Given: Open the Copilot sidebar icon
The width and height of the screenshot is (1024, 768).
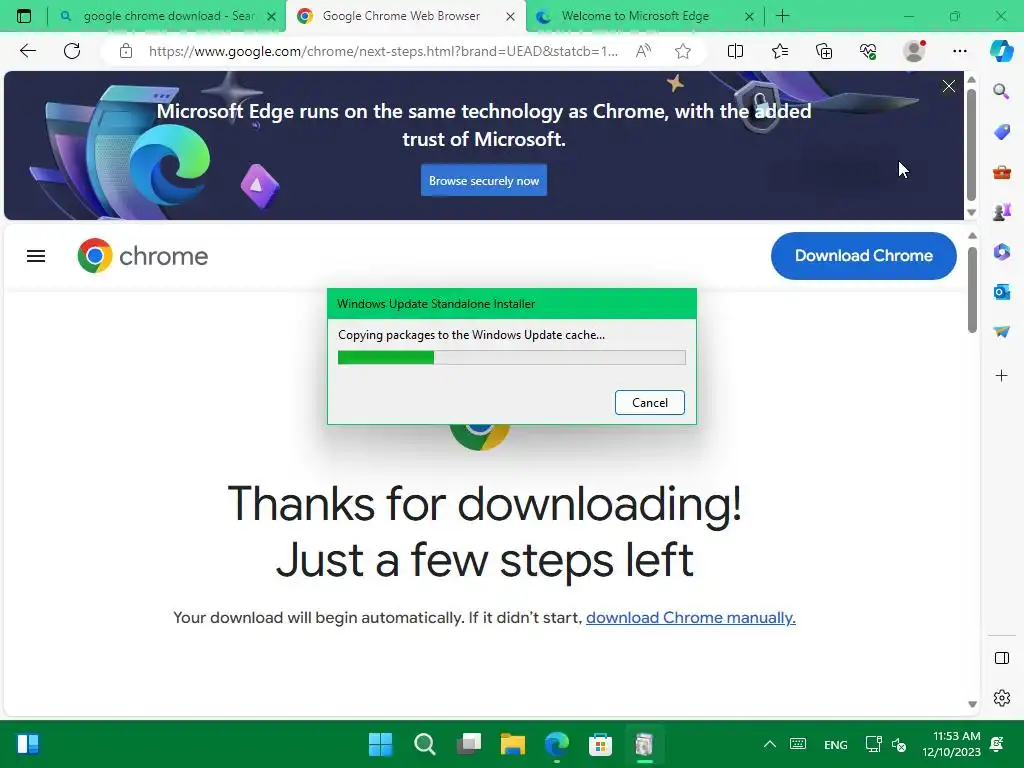Looking at the screenshot, I should click(x=1001, y=51).
